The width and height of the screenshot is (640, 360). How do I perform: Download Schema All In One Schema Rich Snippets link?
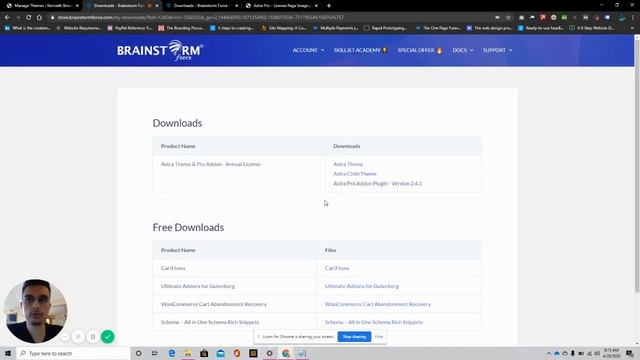point(374,322)
